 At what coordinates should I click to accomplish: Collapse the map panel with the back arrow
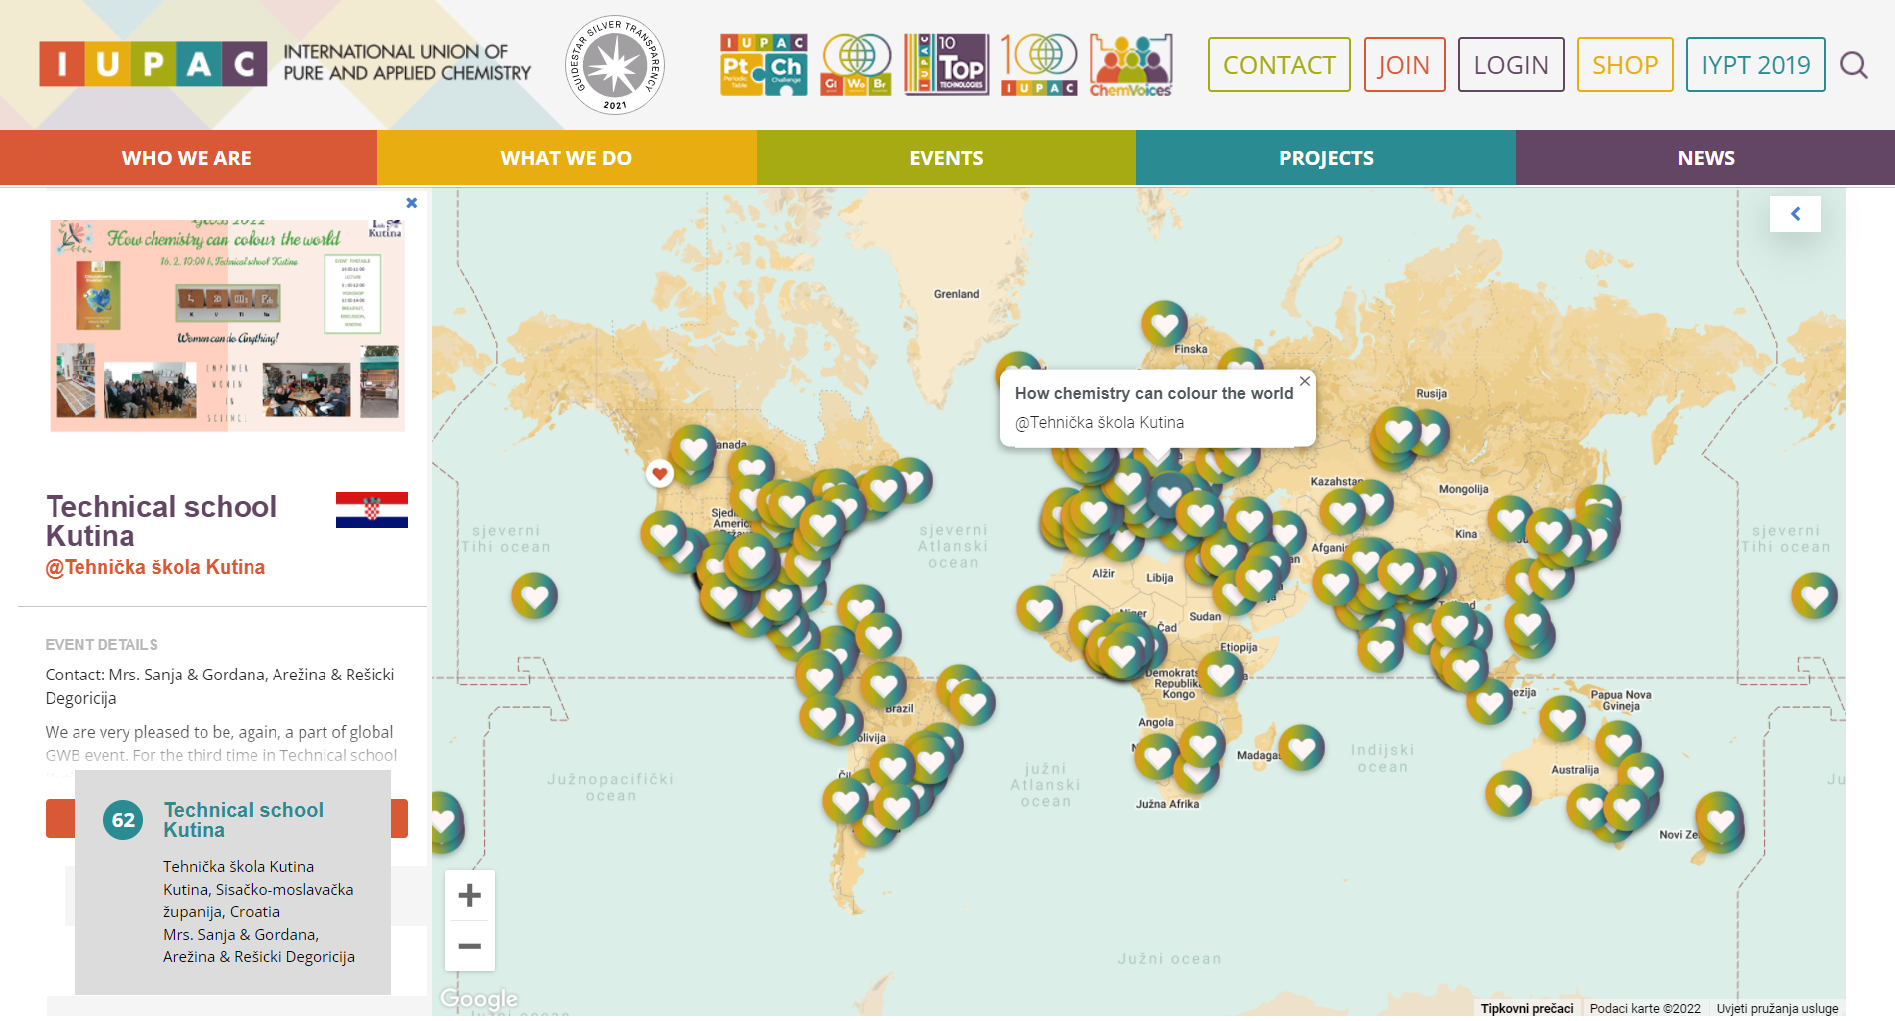point(1795,214)
